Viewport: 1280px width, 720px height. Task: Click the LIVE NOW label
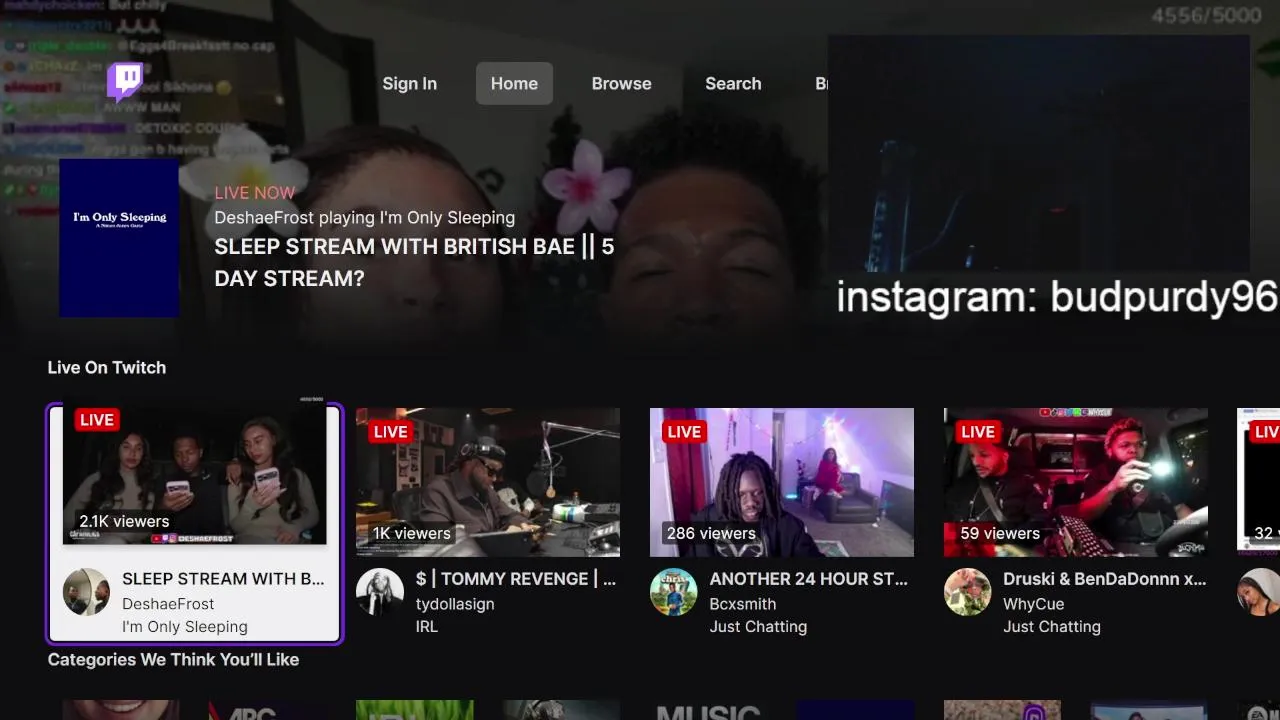[x=255, y=192]
